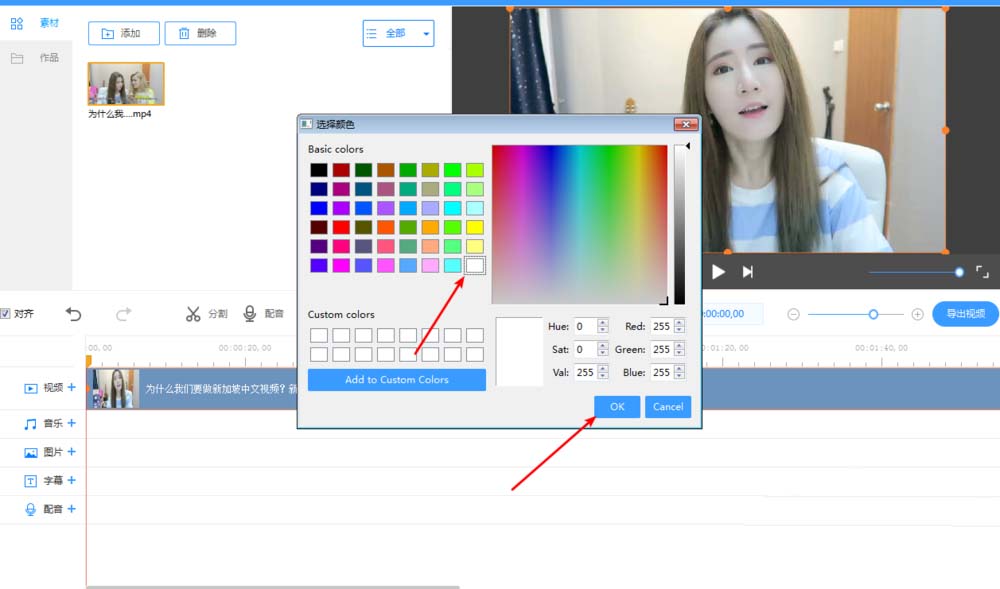
Task: Click timeline zoom in plus icon
Action: [917, 314]
